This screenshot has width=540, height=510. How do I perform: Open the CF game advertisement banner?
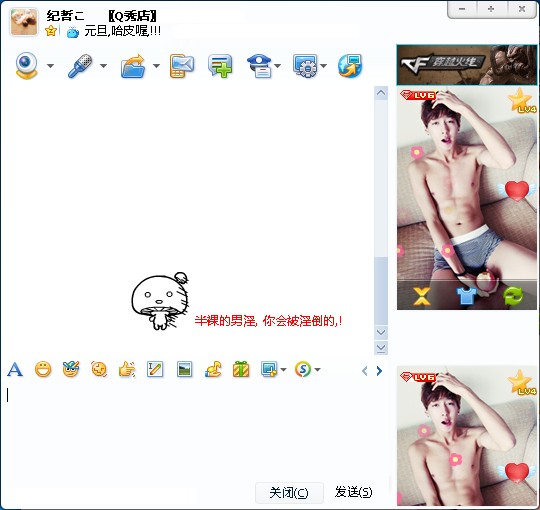point(467,65)
